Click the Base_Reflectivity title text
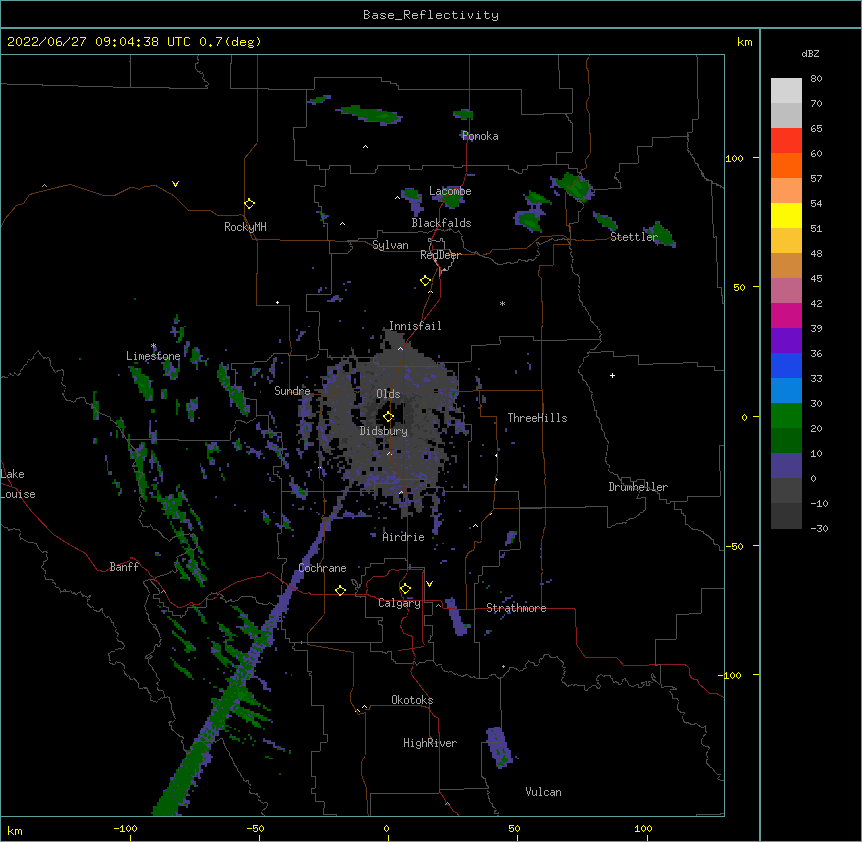Image resolution: width=862 pixels, height=842 pixels. pos(431,15)
